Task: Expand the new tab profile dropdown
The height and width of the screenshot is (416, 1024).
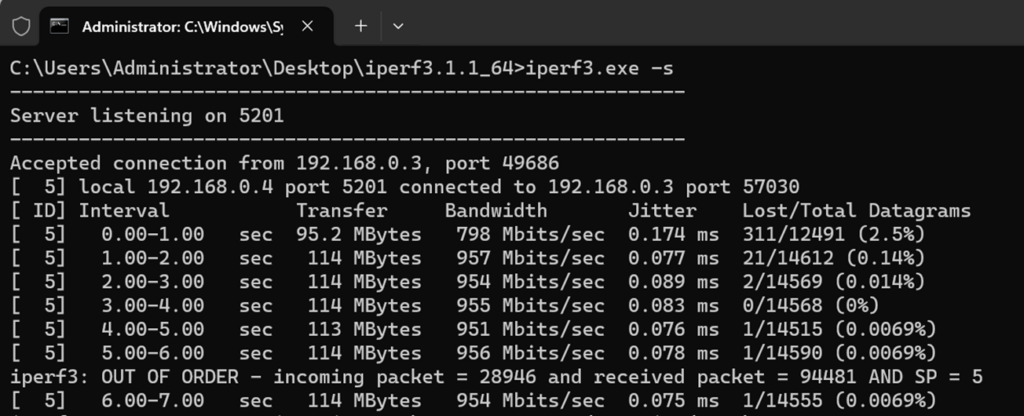Action: coord(398,26)
